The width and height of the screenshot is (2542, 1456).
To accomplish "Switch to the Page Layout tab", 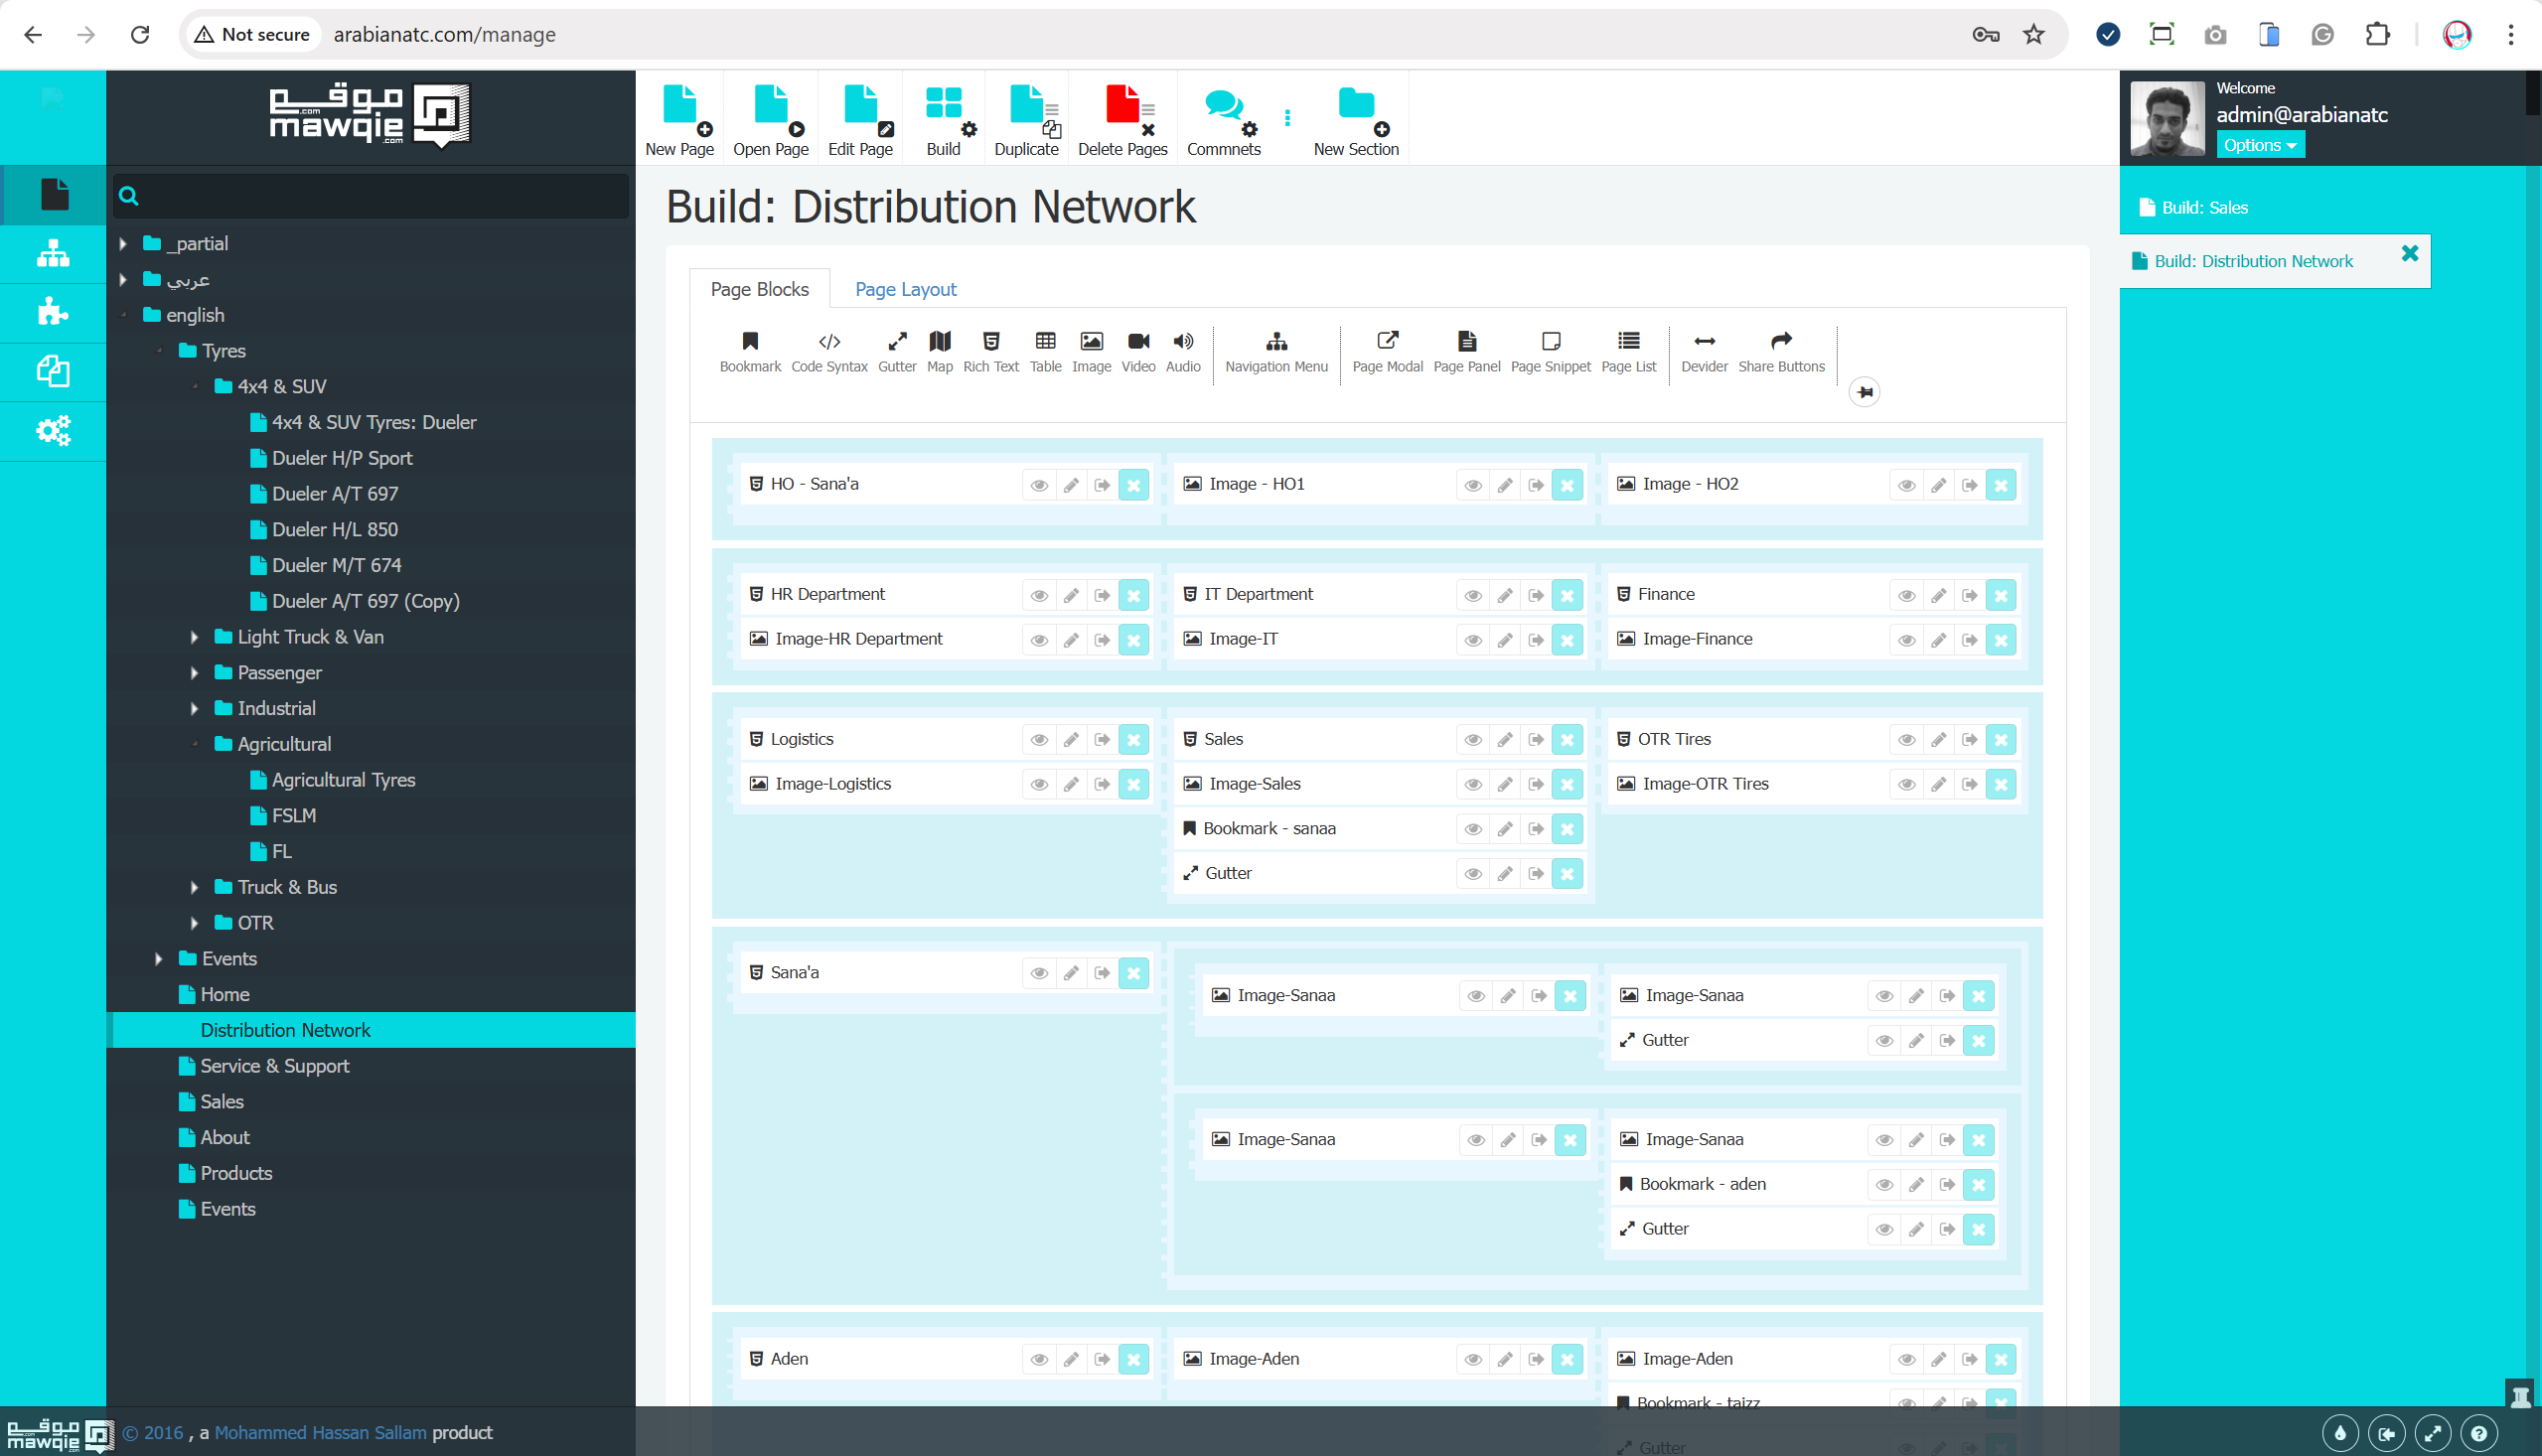I will [x=905, y=289].
